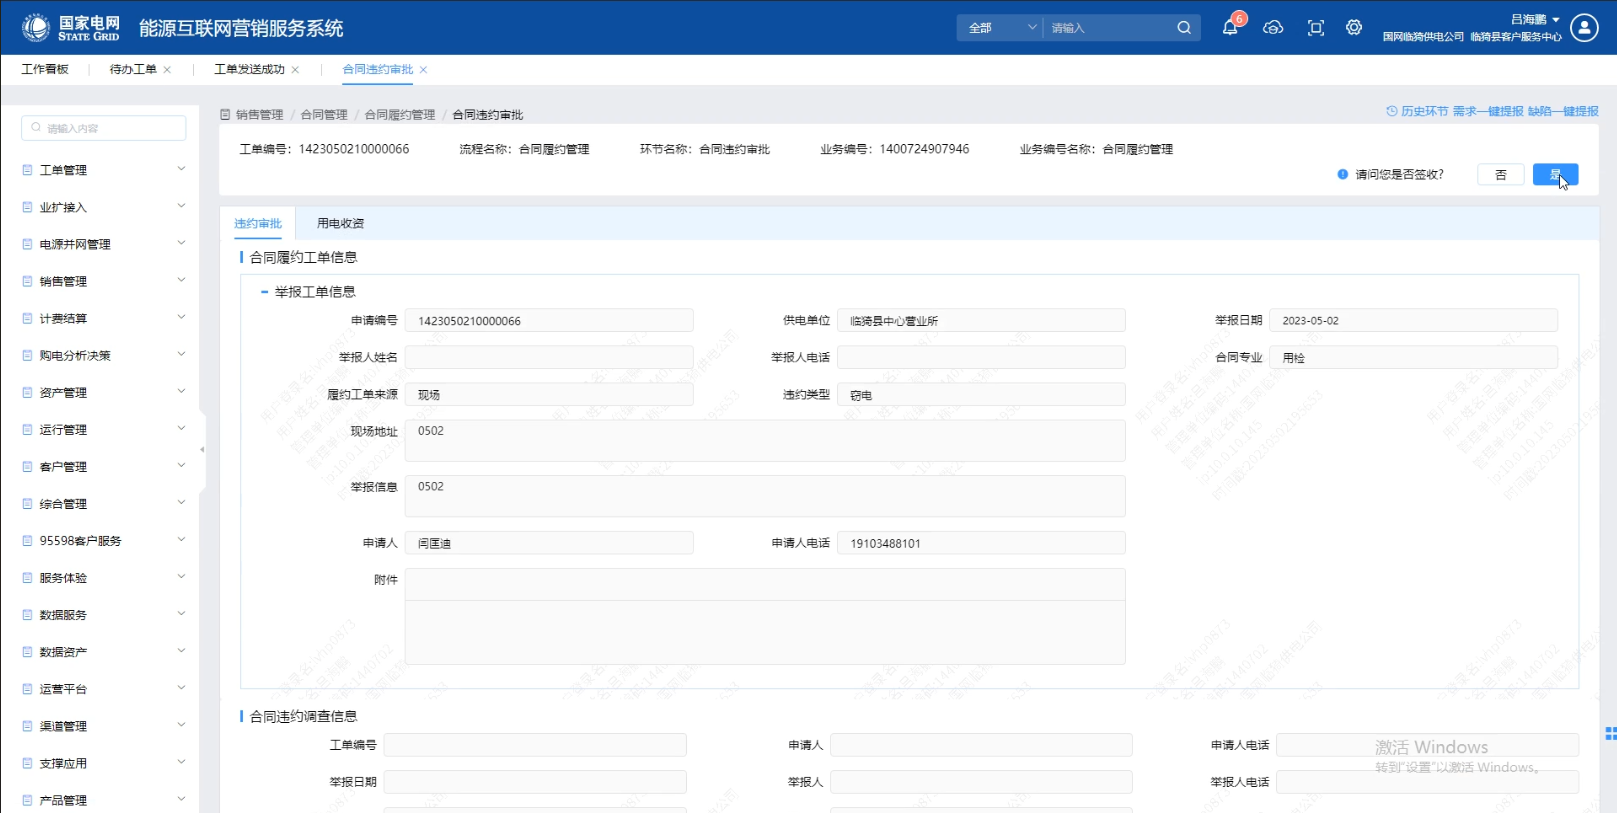Viewport: 1617px width, 813px height.
Task: Collapse the 举报工单信息 section
Action: (x=264, y=292)
